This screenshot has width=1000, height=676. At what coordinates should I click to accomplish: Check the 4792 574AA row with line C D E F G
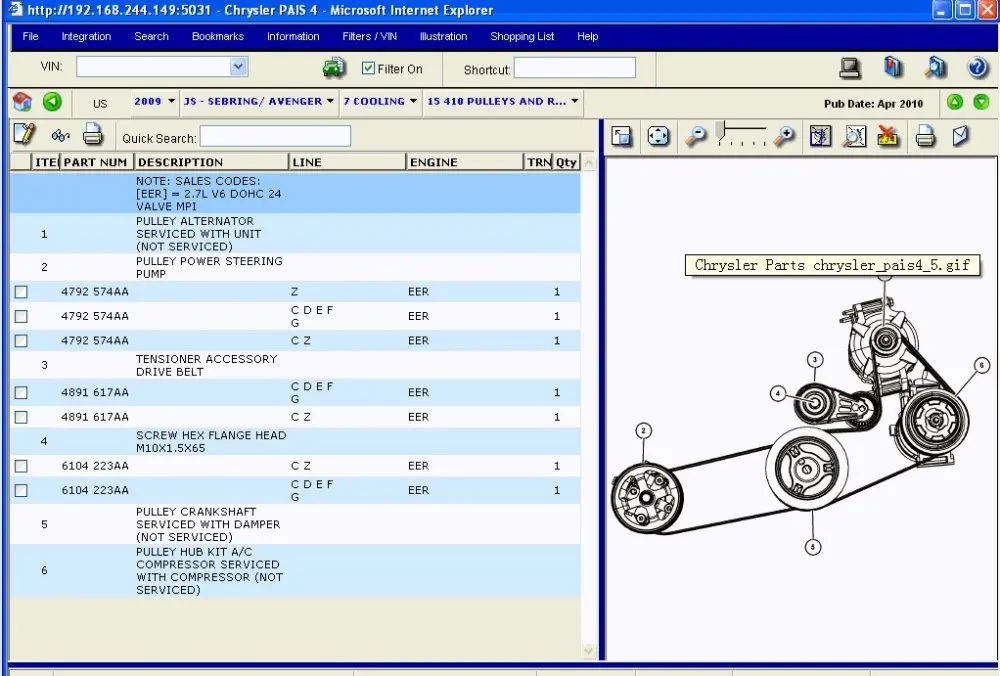[21, 316]
